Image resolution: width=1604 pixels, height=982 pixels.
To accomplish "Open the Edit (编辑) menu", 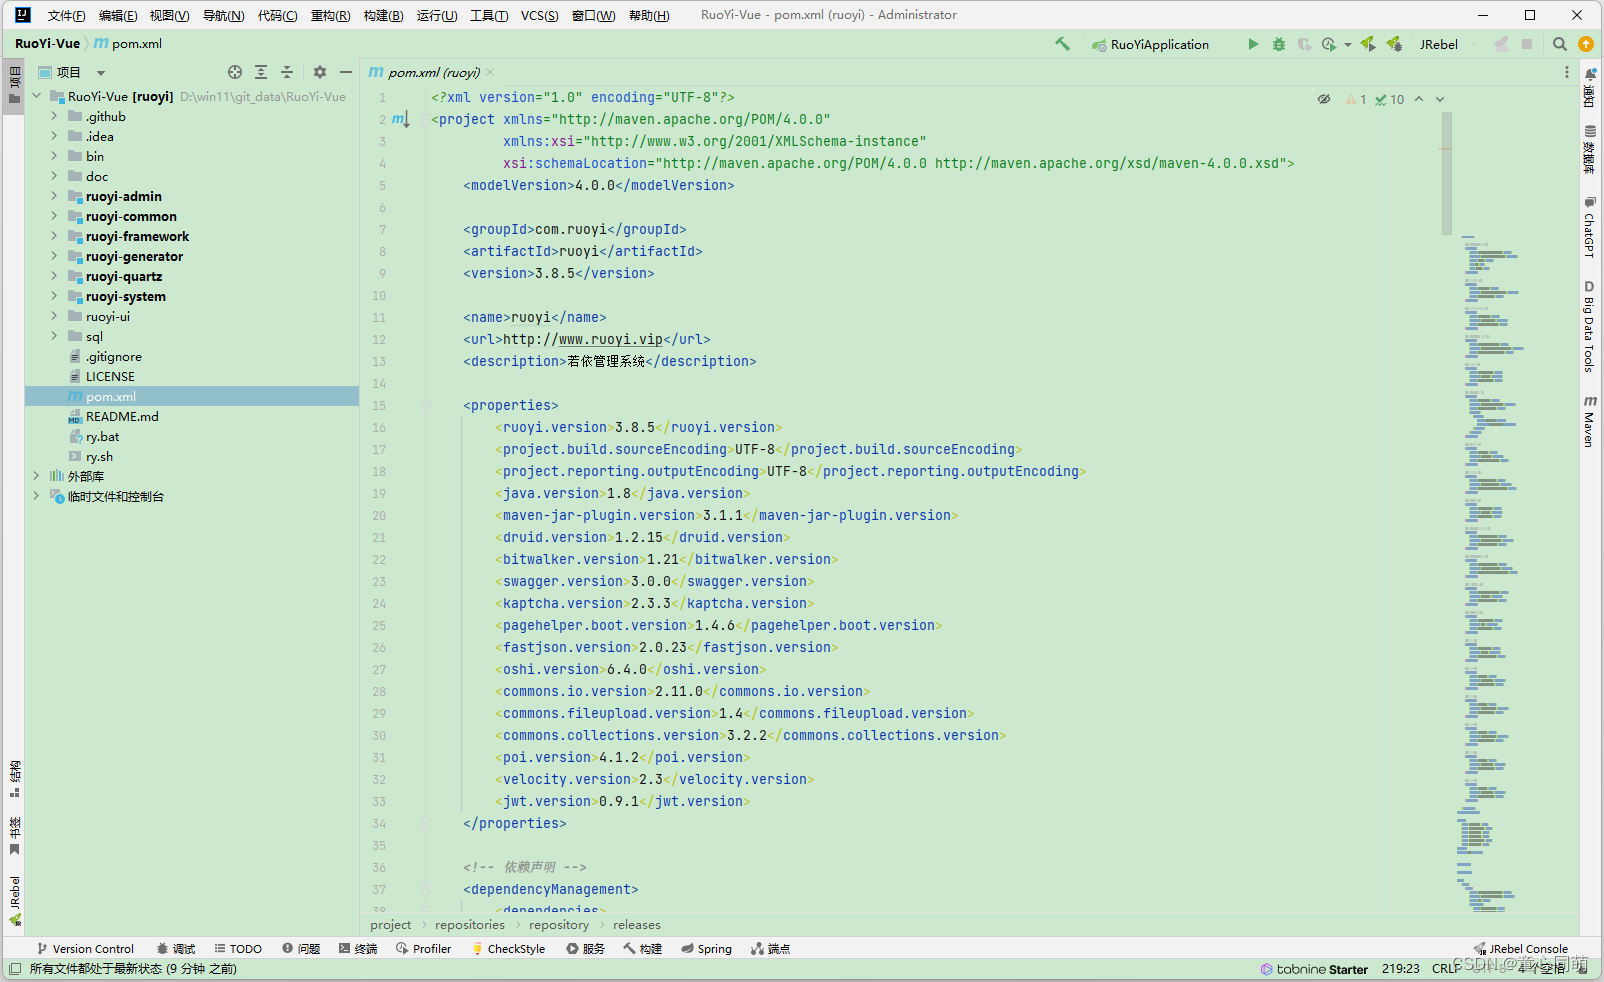I will coord(117,15).
